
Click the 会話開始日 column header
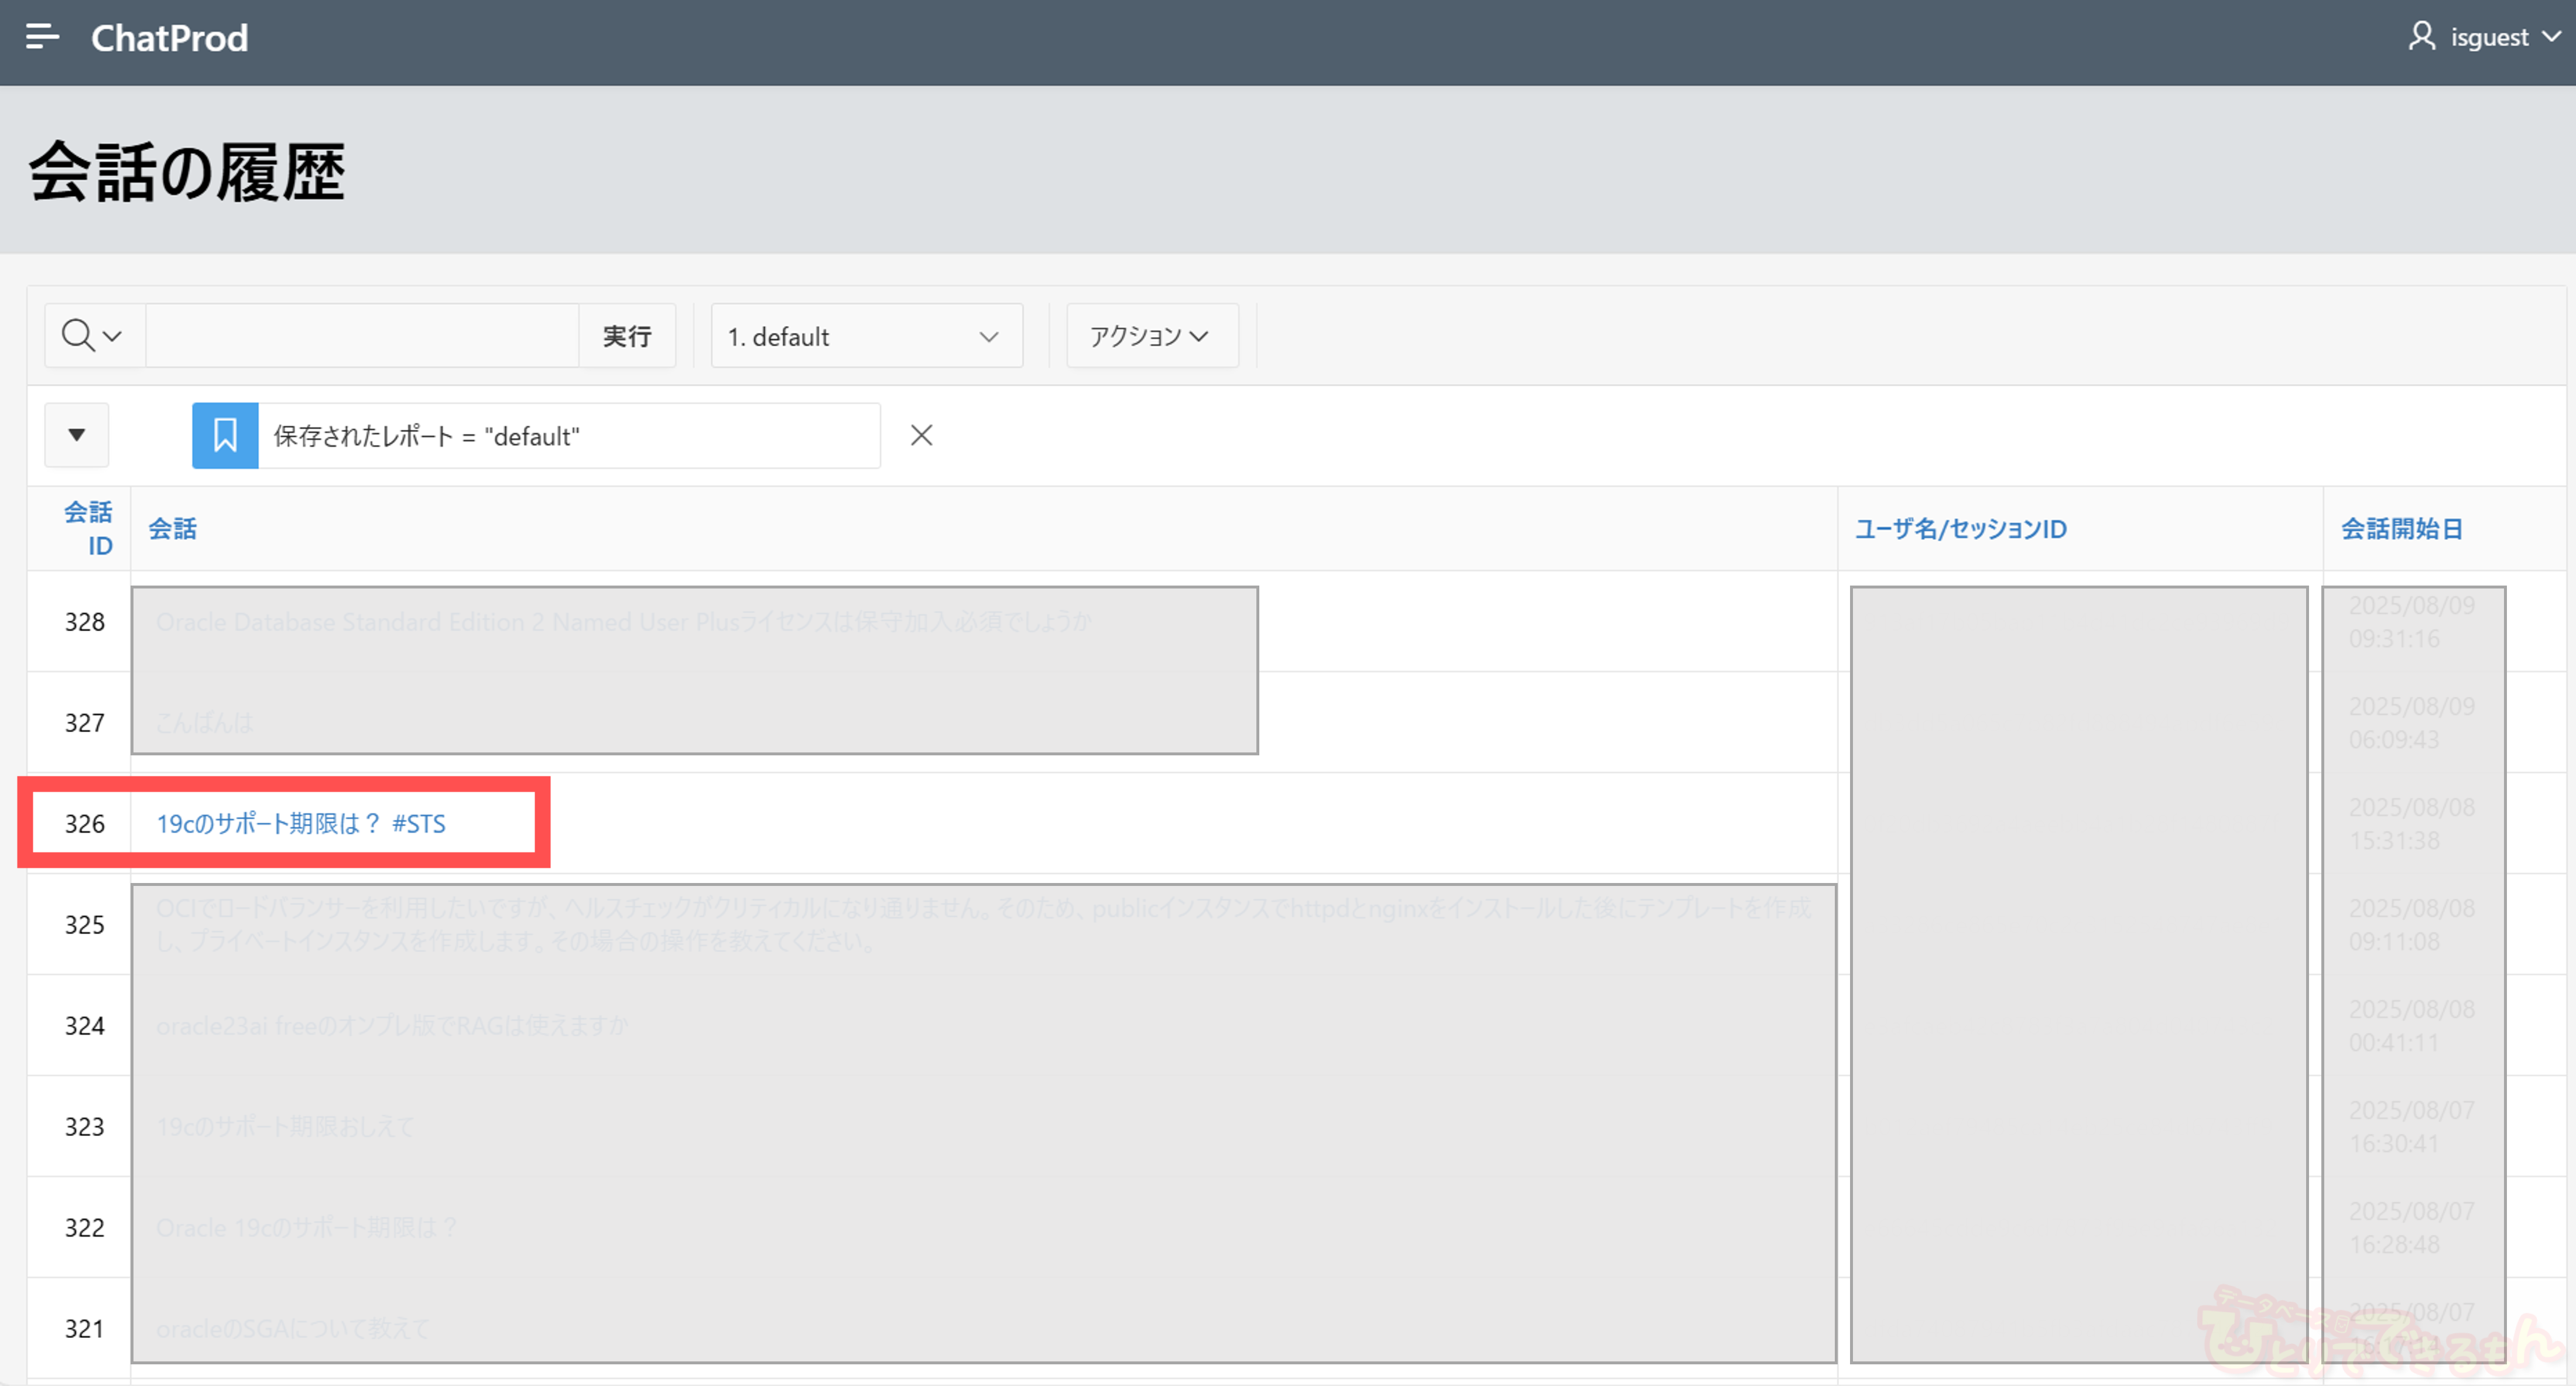(x=2401, y=528)
